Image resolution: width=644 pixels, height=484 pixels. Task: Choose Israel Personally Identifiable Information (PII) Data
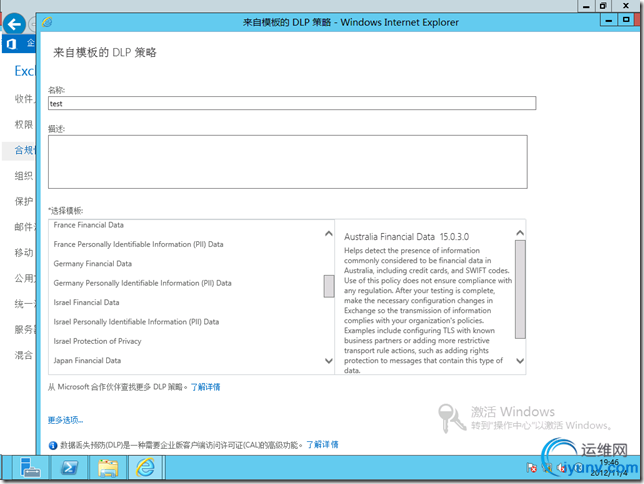(136, 321)
